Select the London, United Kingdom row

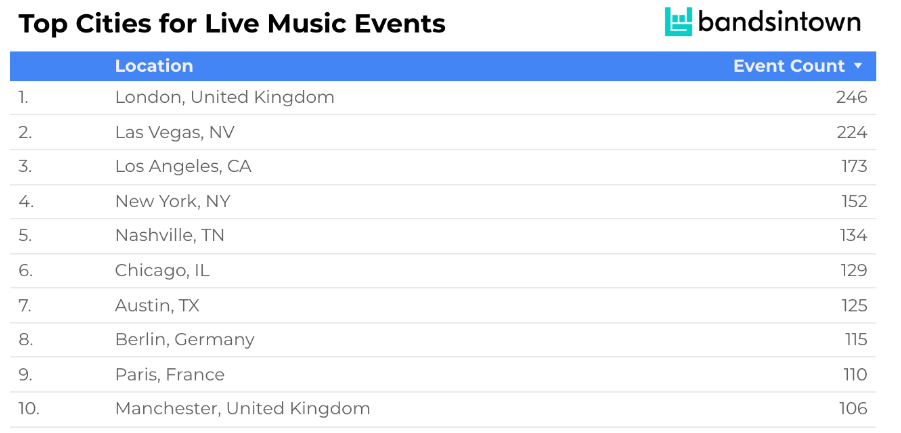pyautogui.click(x=443, y=98)
